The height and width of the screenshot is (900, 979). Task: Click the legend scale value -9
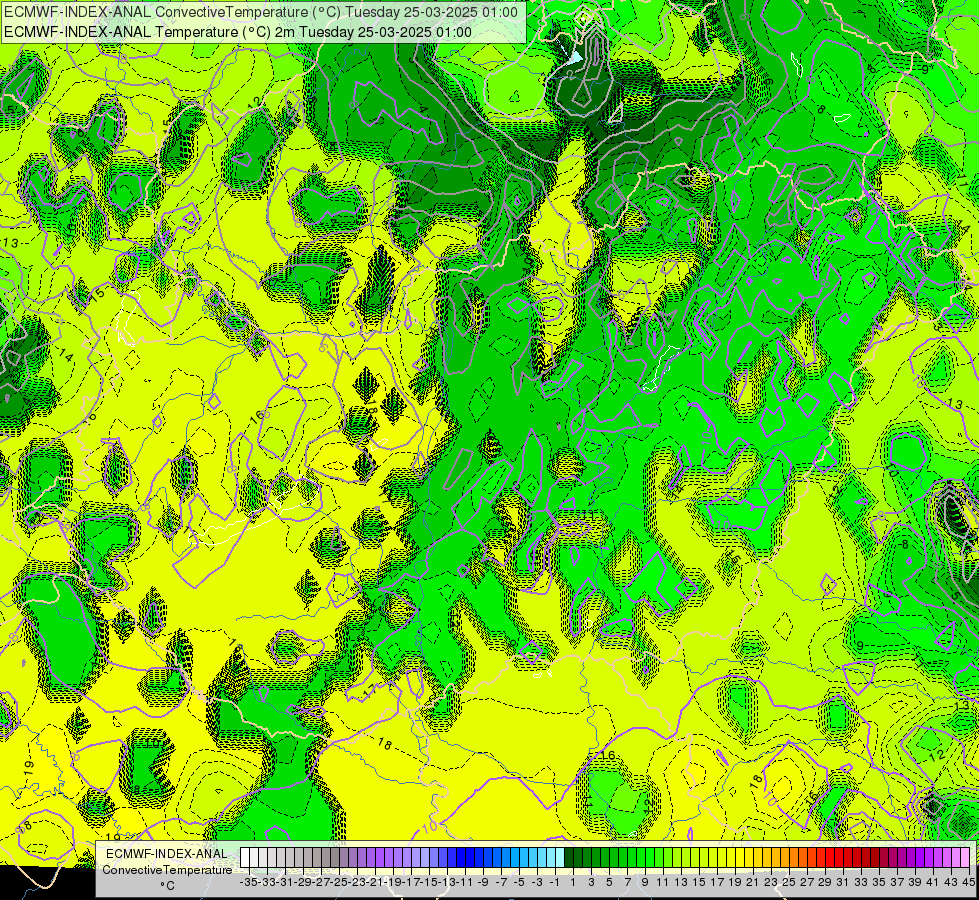pyautogui.click(x=483, y=882)
